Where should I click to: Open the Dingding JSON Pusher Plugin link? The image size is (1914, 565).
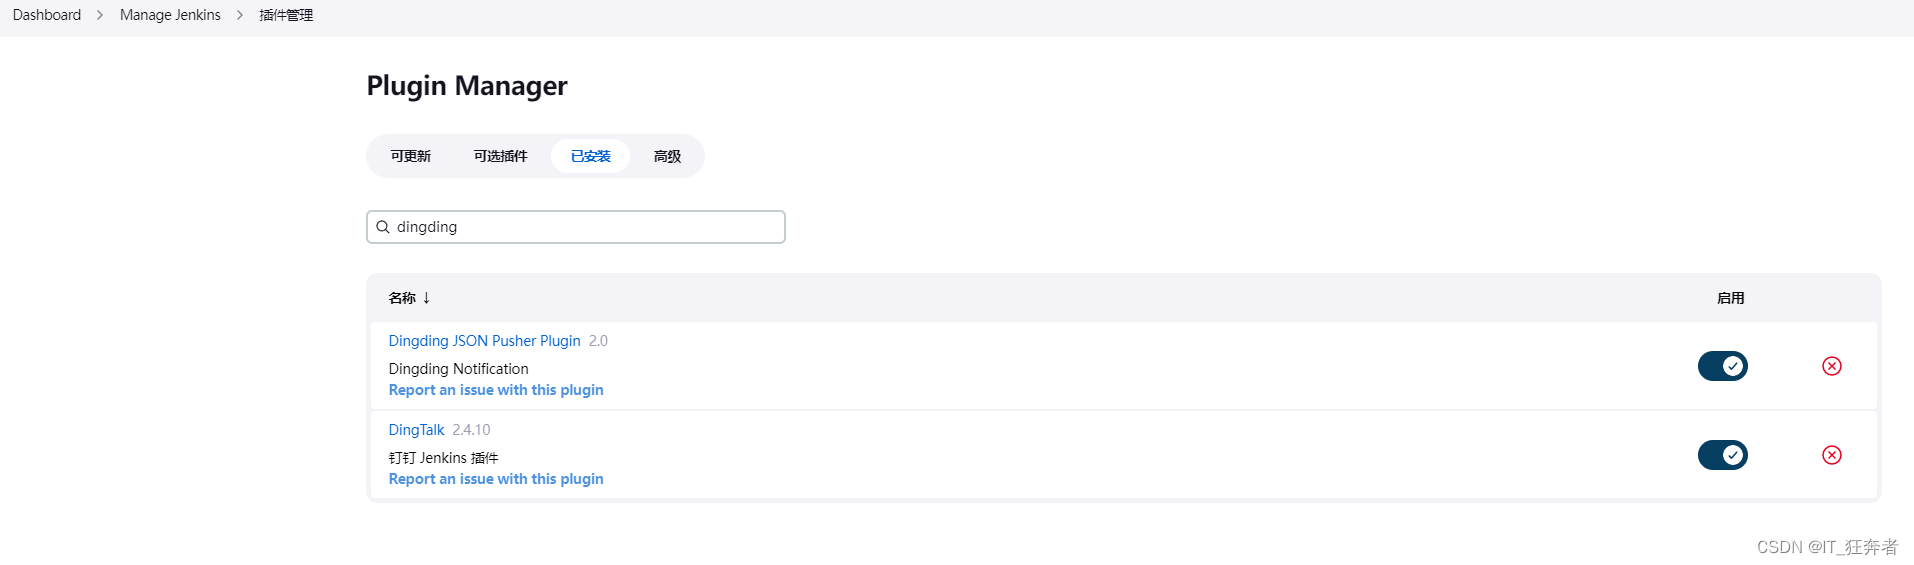[x=484, y=341]
